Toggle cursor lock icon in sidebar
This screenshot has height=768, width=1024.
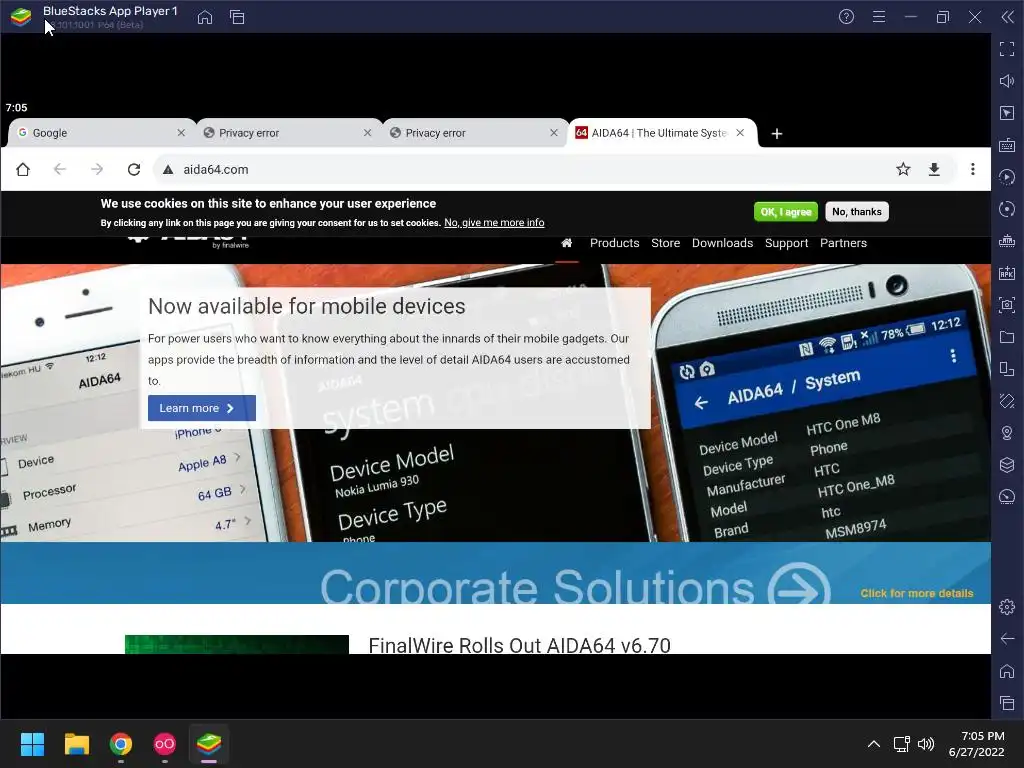tap(1007, 113)
